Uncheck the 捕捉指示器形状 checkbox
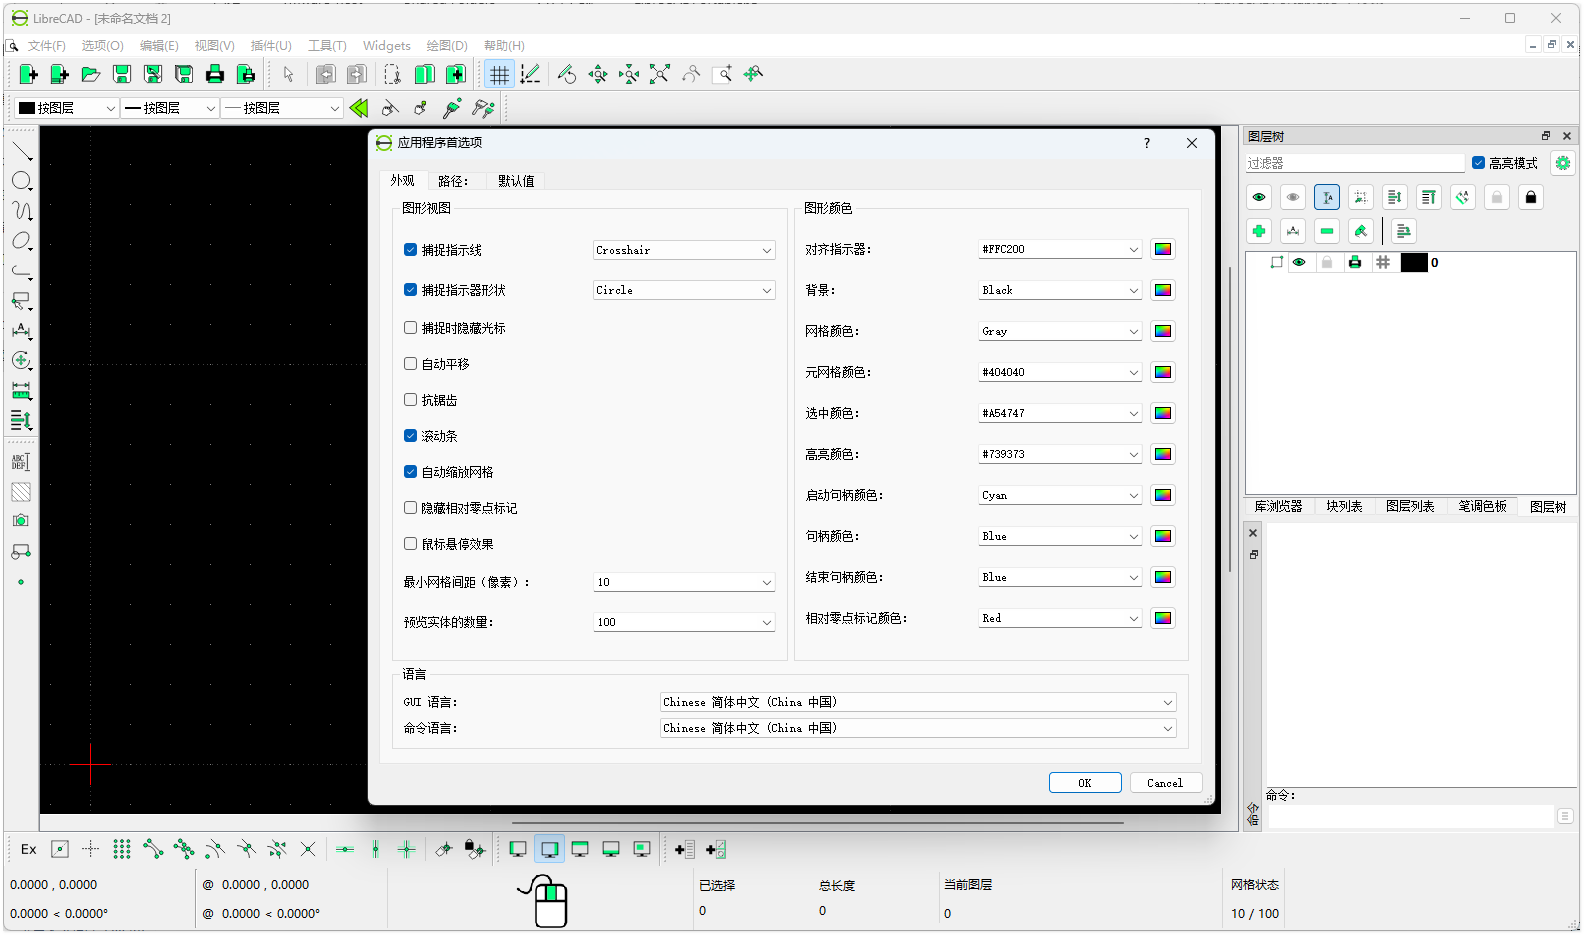 (410, 290)
